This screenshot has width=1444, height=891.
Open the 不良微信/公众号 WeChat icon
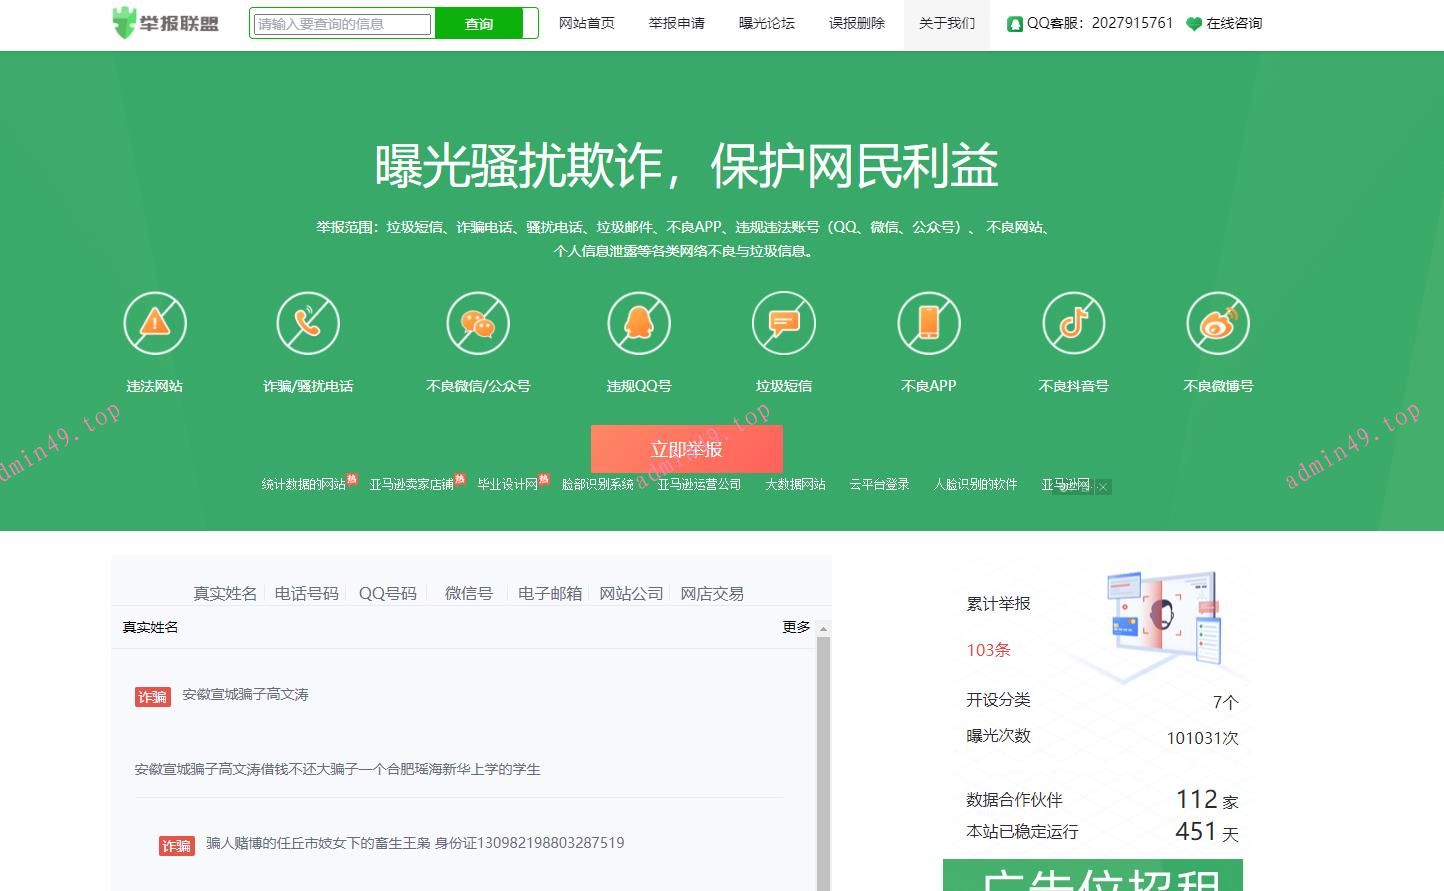478,322
